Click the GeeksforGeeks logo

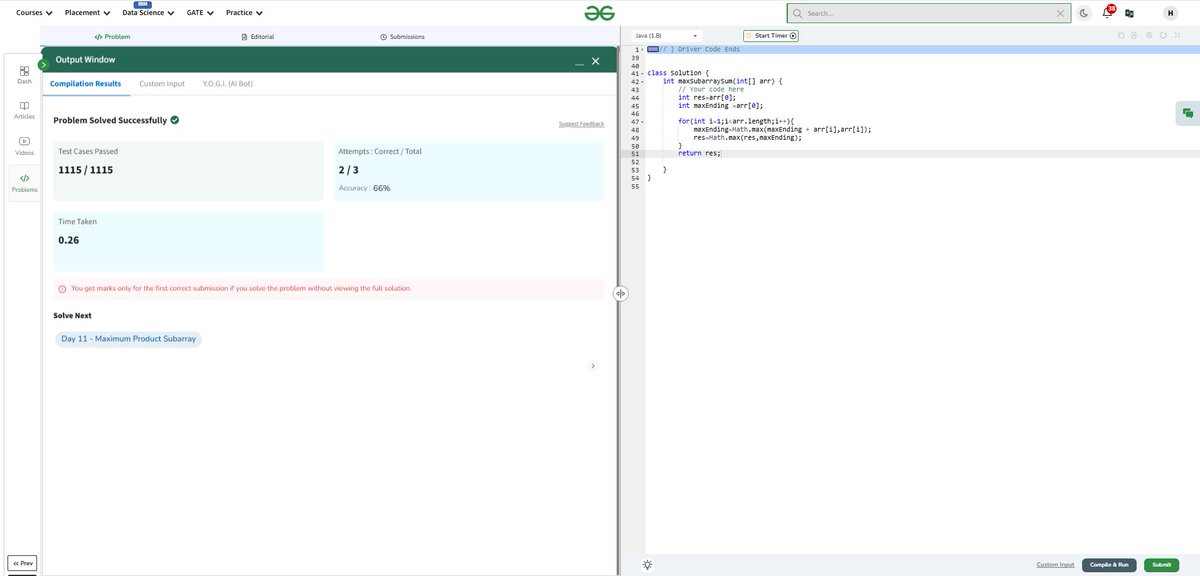599,12
